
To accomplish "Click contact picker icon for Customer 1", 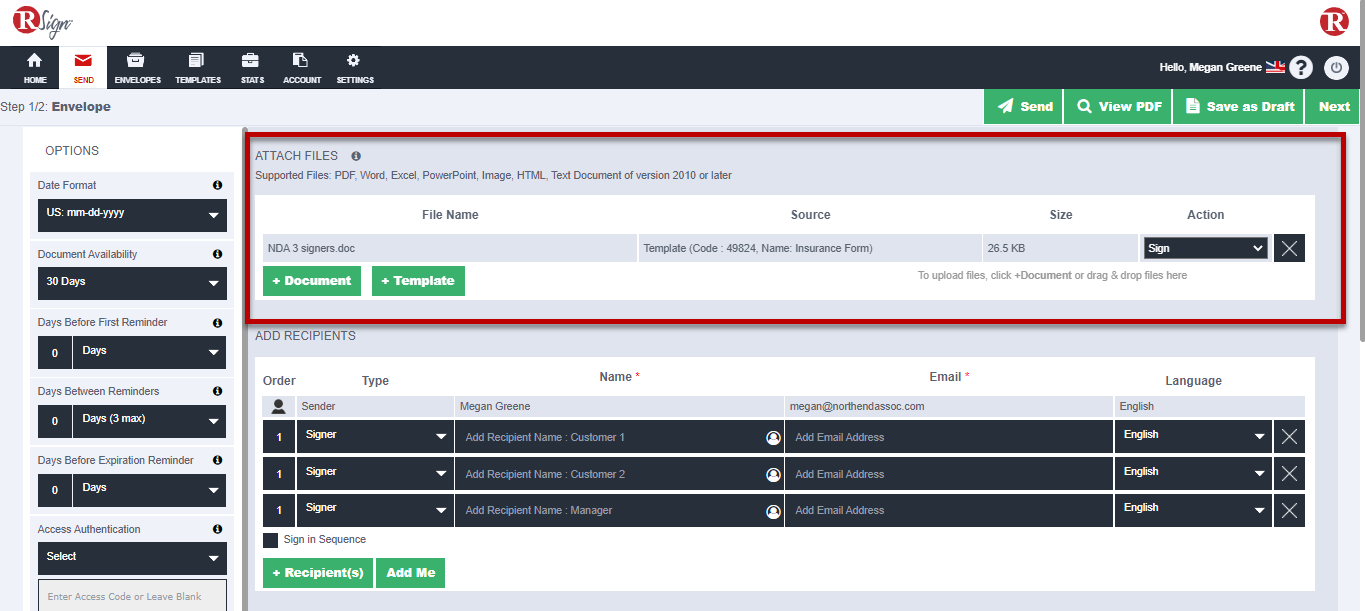I will coord(773,438).
